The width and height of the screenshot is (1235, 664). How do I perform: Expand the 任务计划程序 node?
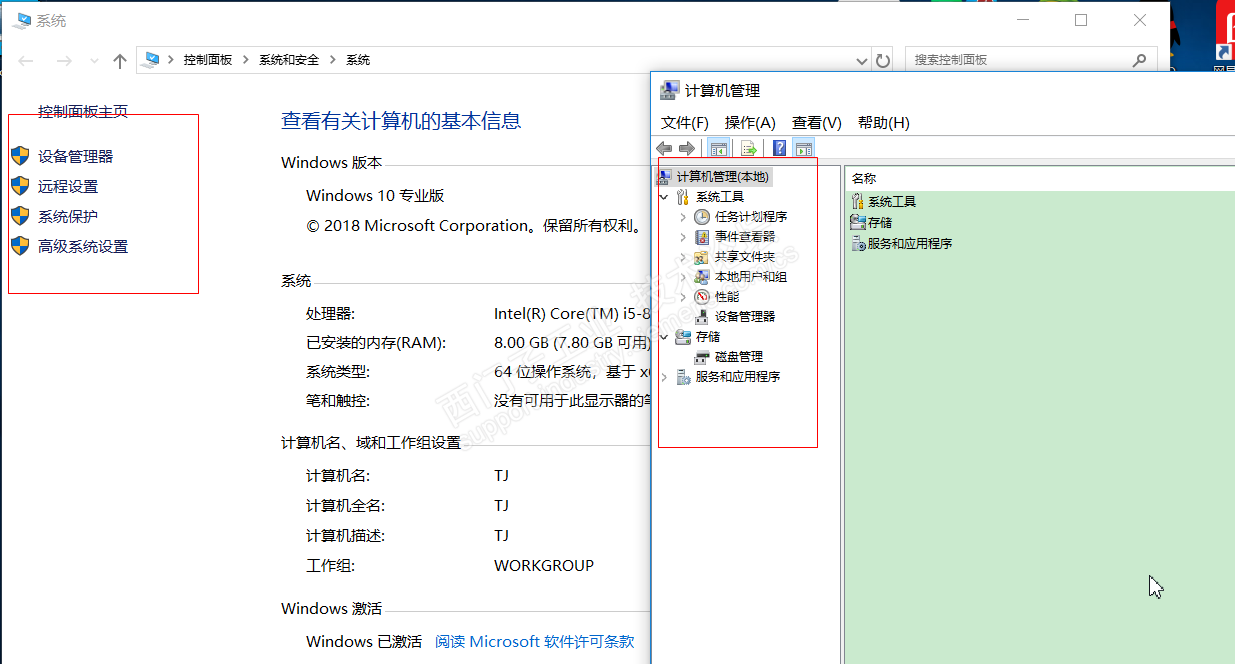[x=684, y=217]
